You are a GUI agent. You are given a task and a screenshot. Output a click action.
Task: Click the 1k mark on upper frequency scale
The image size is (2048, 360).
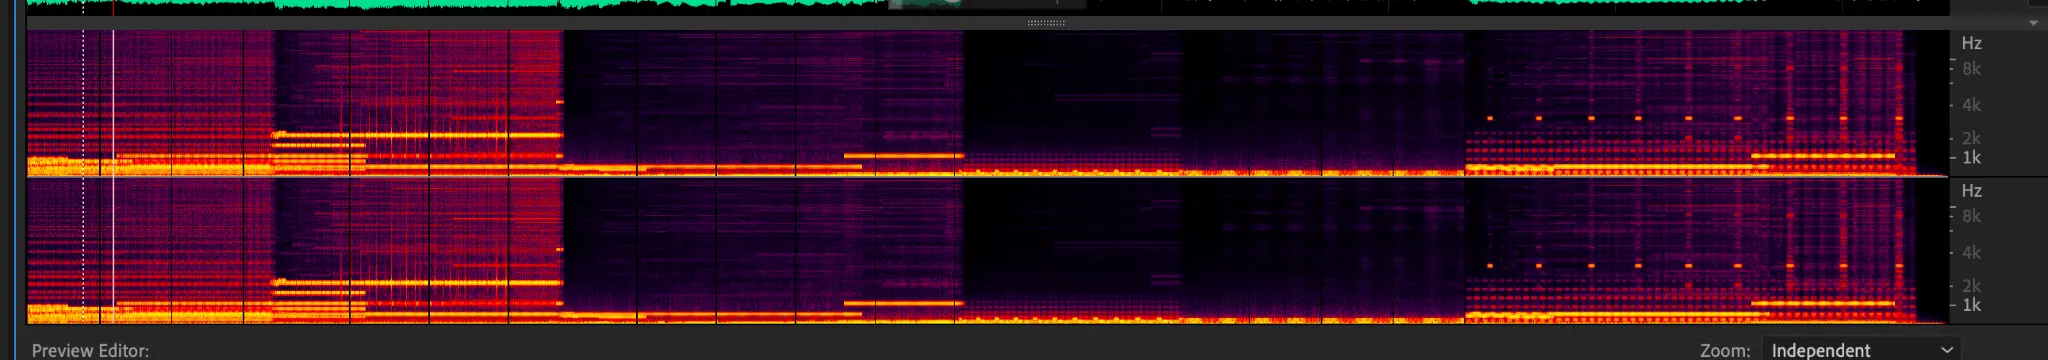pos(1971,158)
